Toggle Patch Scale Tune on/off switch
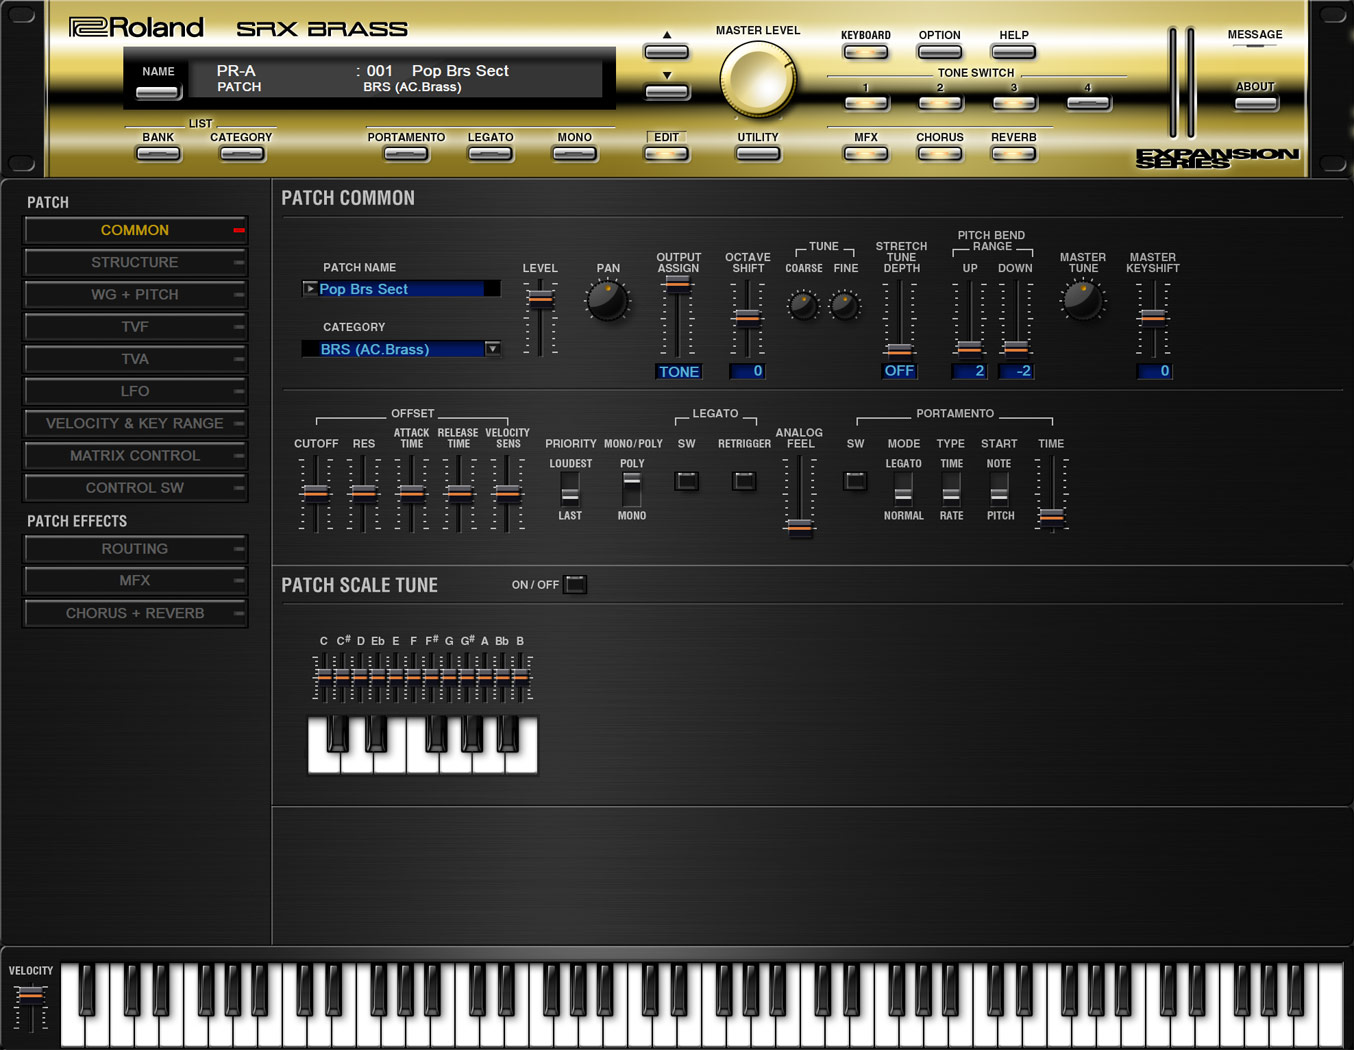 click(575, 584)
